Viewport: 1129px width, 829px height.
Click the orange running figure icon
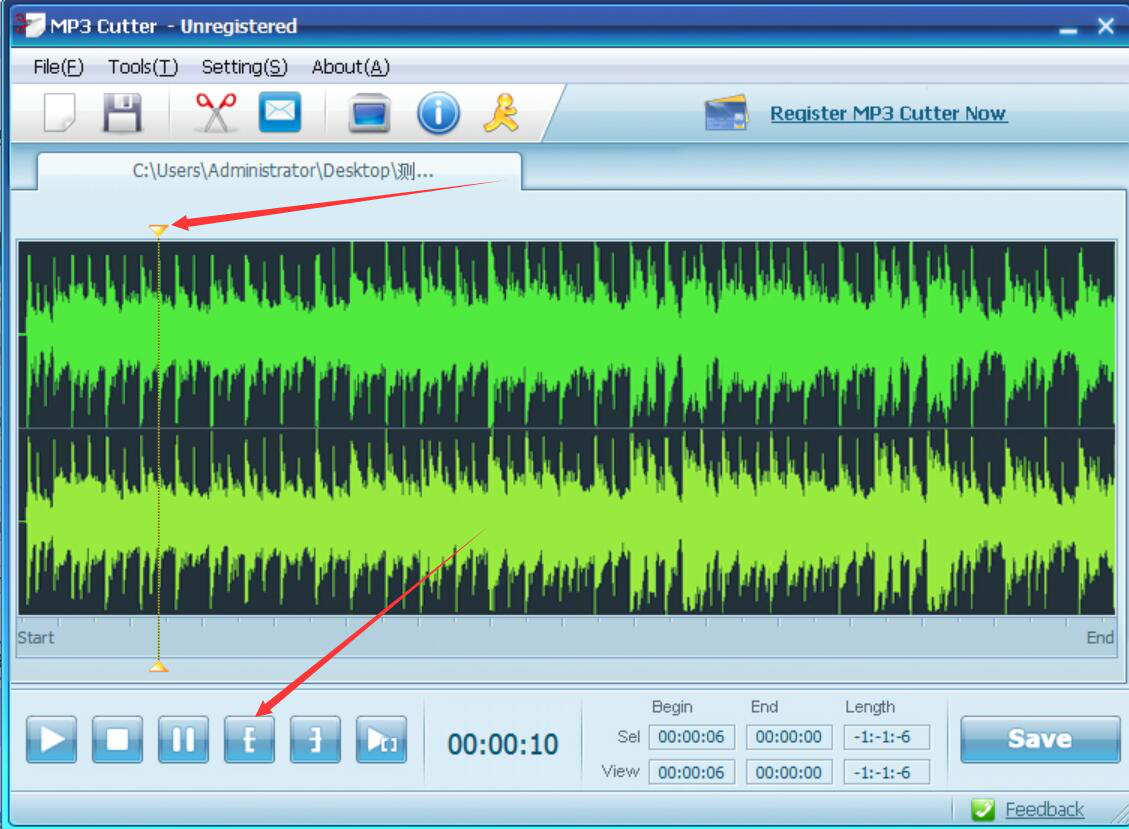pos(501,113)
